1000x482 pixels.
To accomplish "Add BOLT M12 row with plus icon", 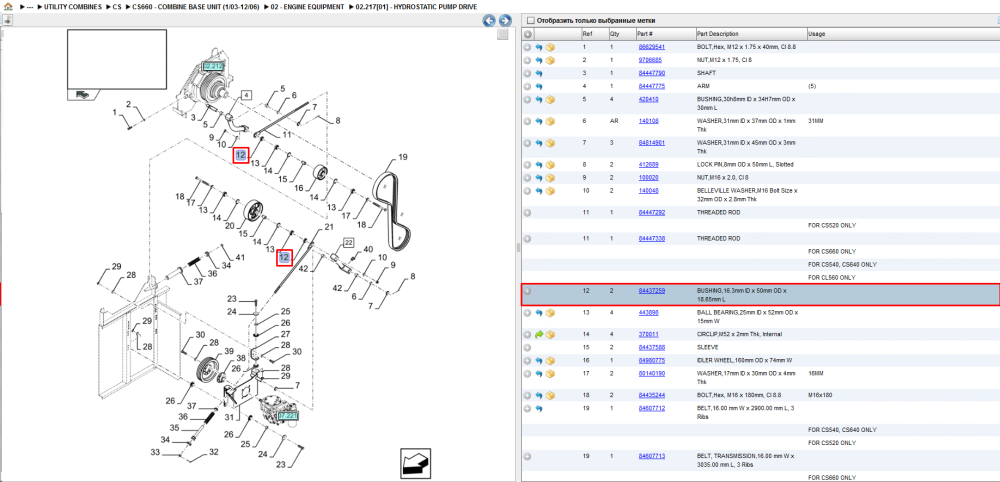I will [527, 47].
